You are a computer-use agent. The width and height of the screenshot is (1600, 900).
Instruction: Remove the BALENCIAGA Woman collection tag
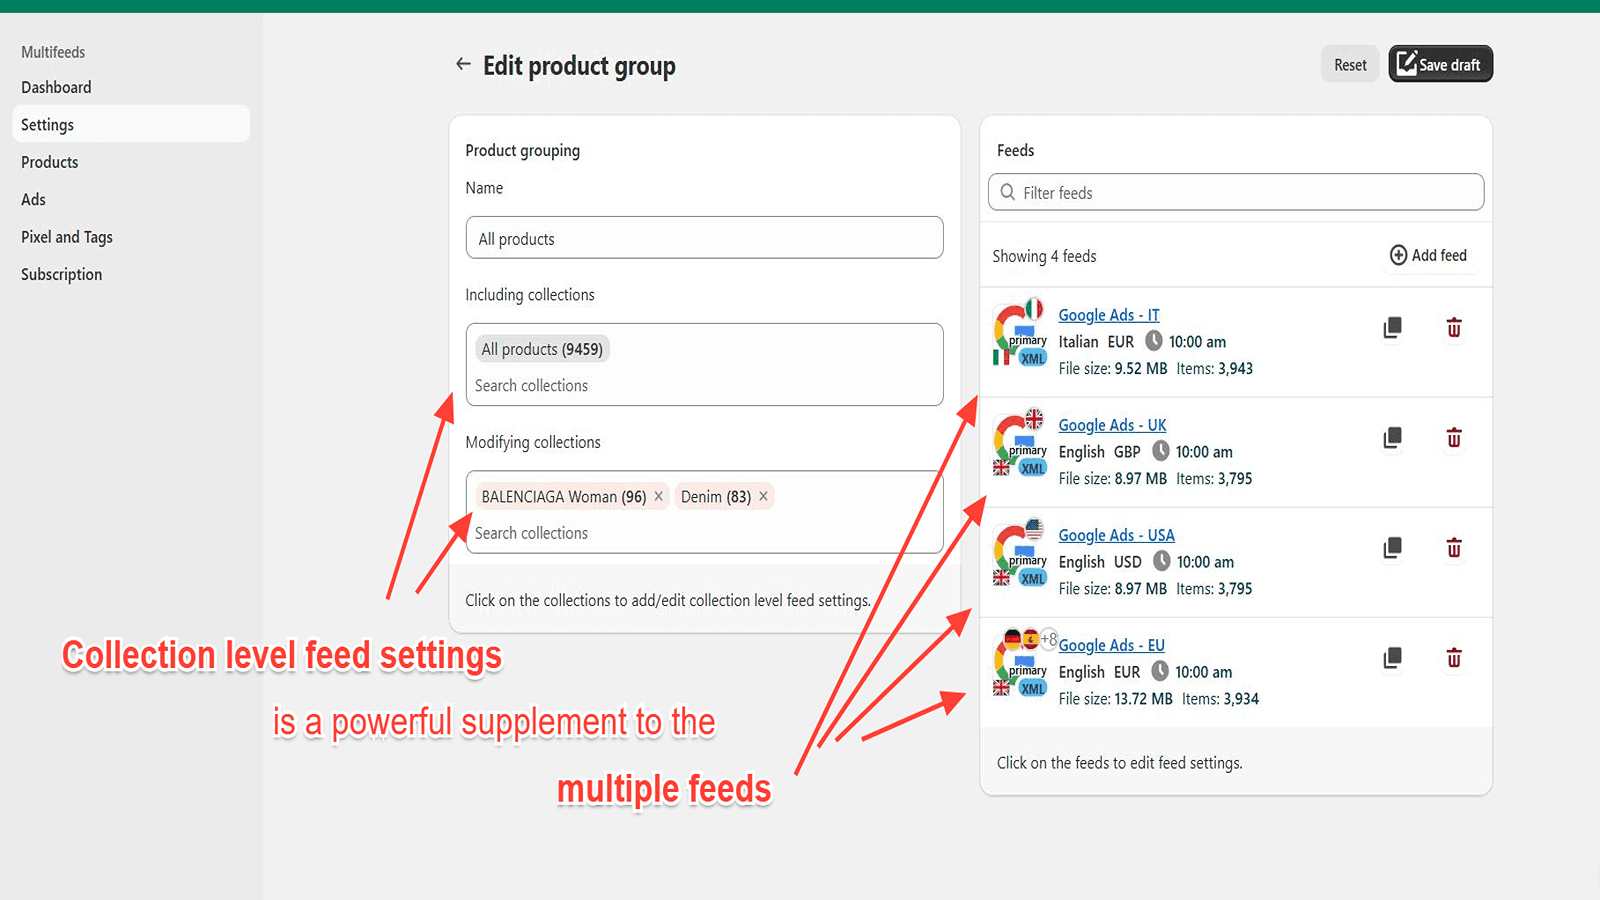658,496
